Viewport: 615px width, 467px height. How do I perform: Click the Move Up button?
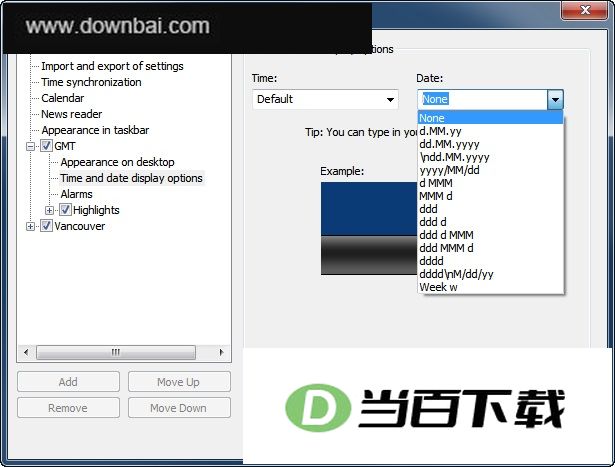(x=179, y=382)
